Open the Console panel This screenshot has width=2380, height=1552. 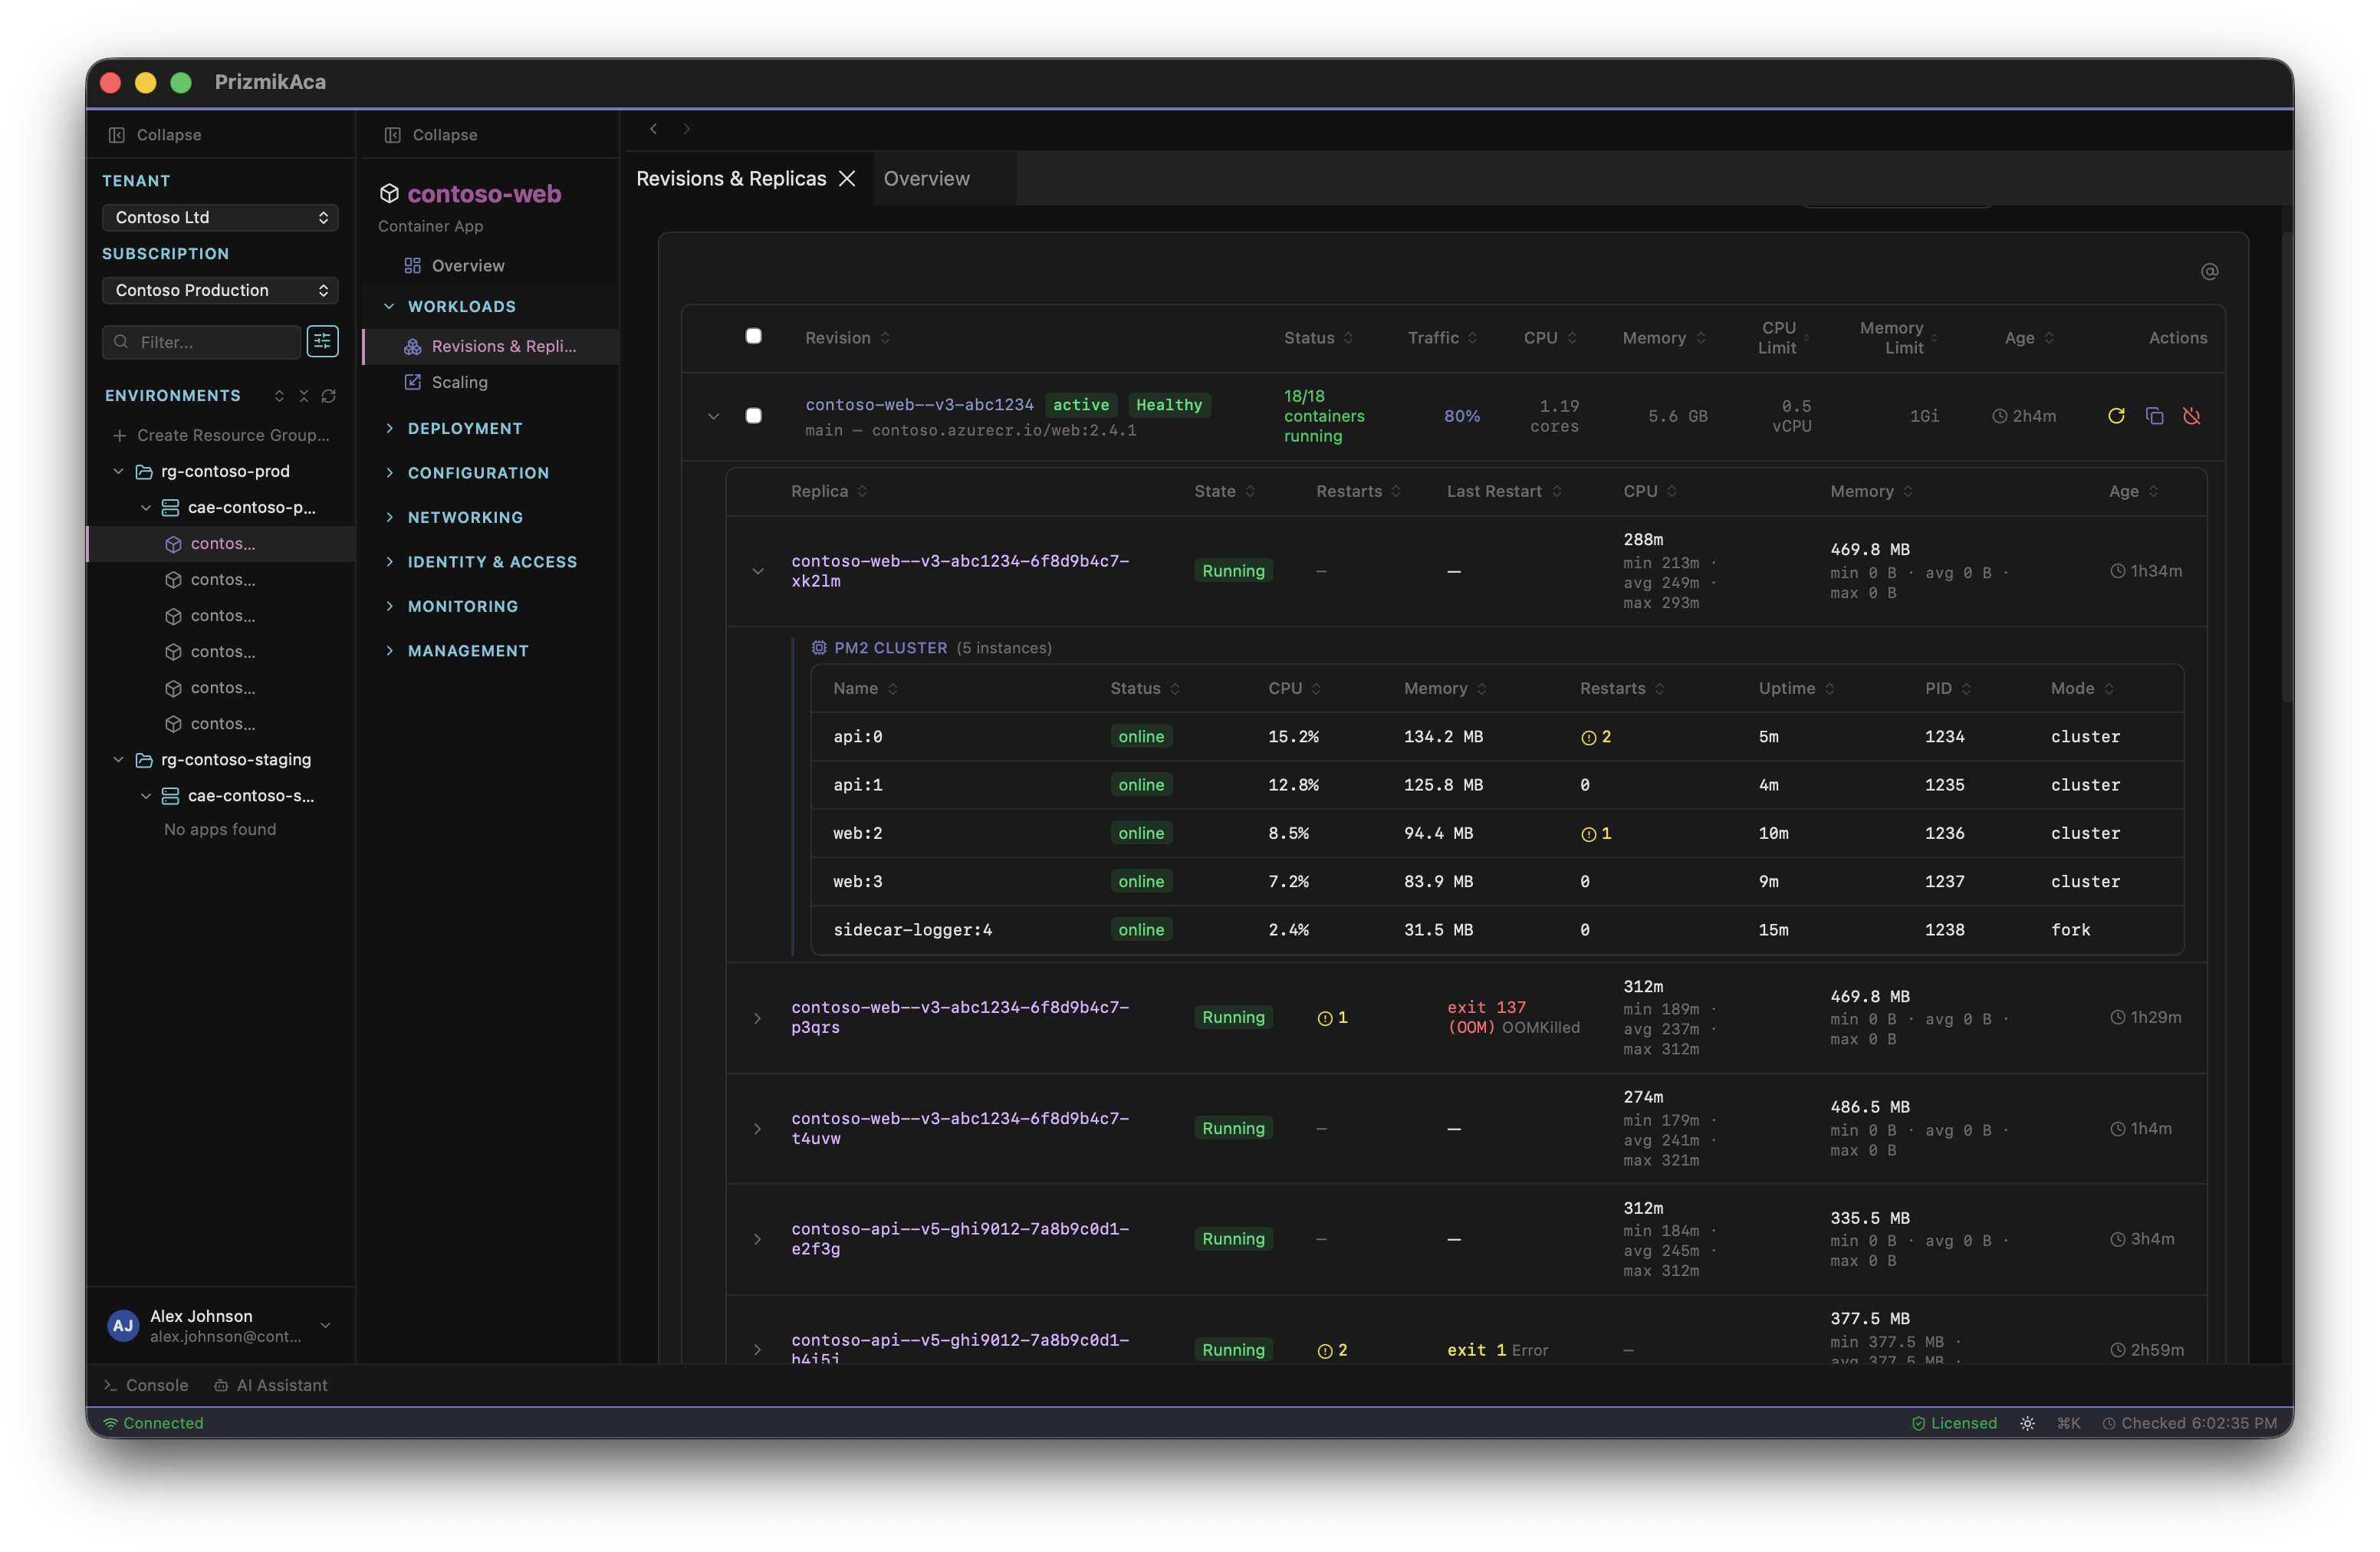point(147,1385)
